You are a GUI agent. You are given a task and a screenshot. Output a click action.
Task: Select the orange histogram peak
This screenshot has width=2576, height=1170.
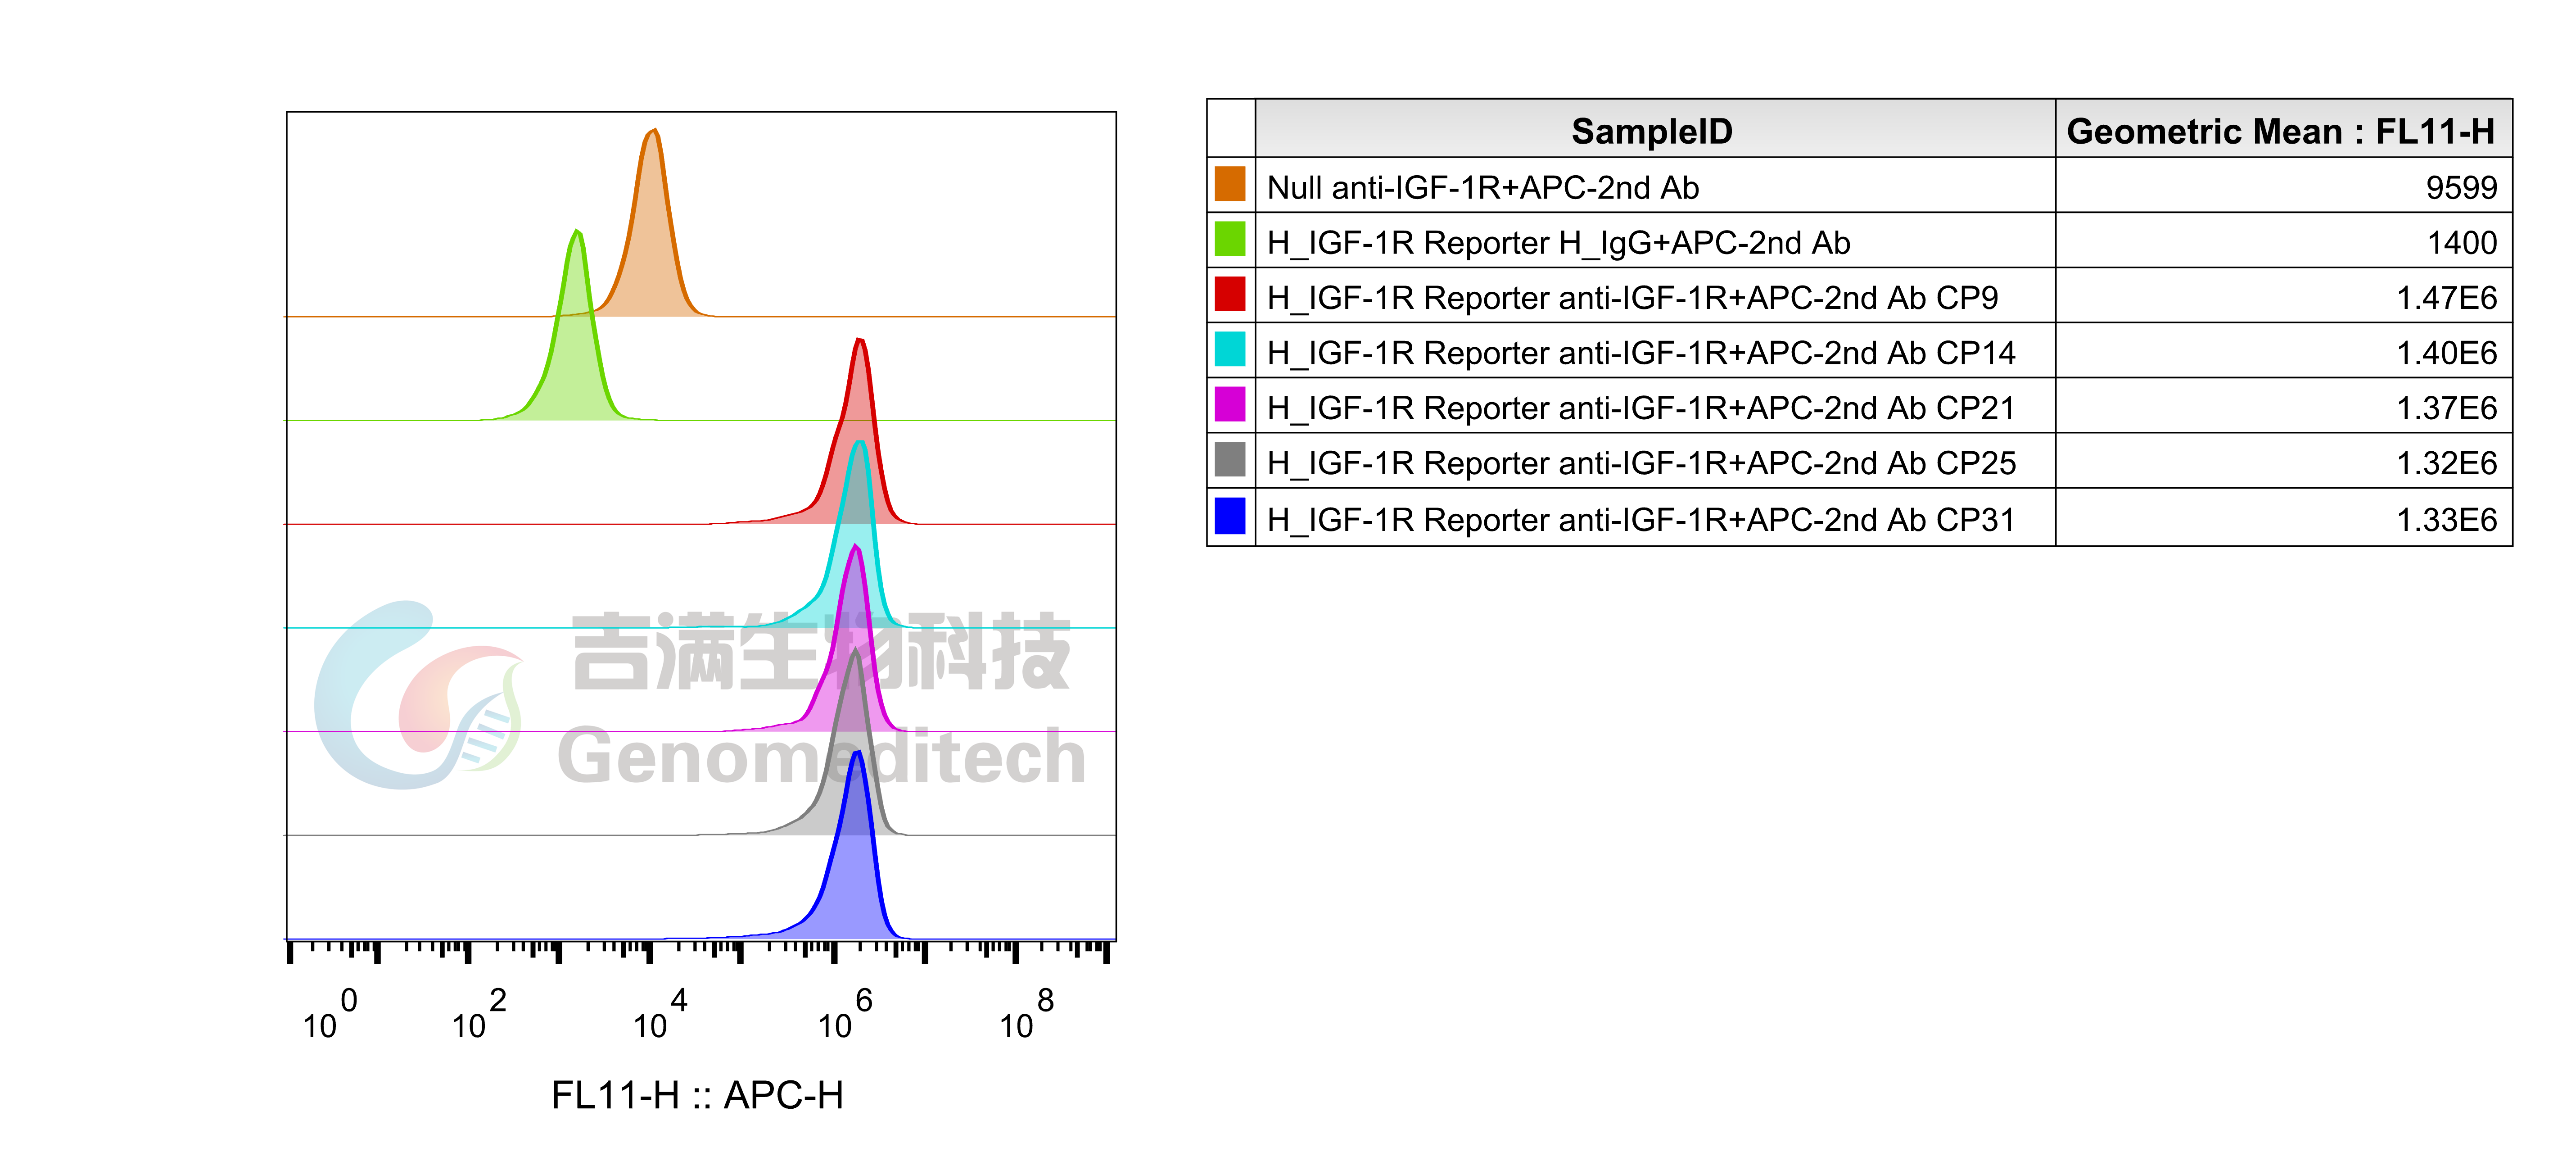click(652, 240)
